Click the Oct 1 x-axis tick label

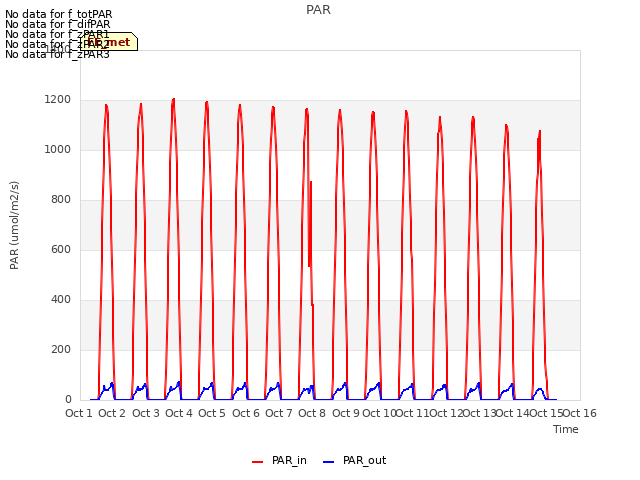coord(79,413)
